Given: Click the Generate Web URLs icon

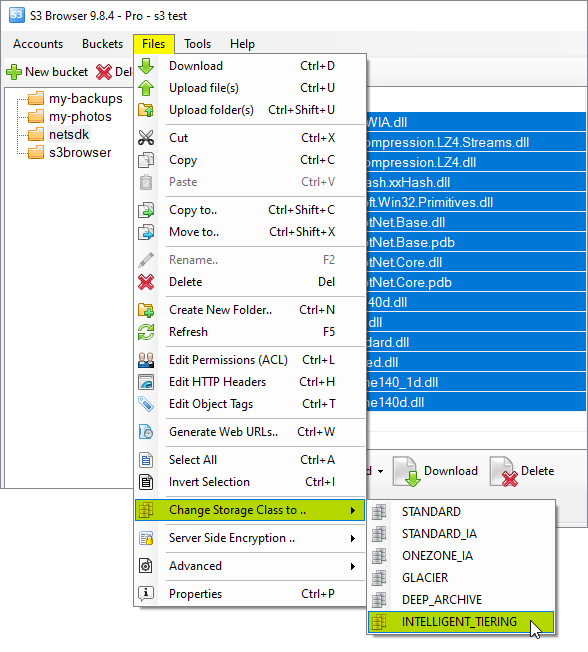Looking at the screenshot, I should [146, 432].
